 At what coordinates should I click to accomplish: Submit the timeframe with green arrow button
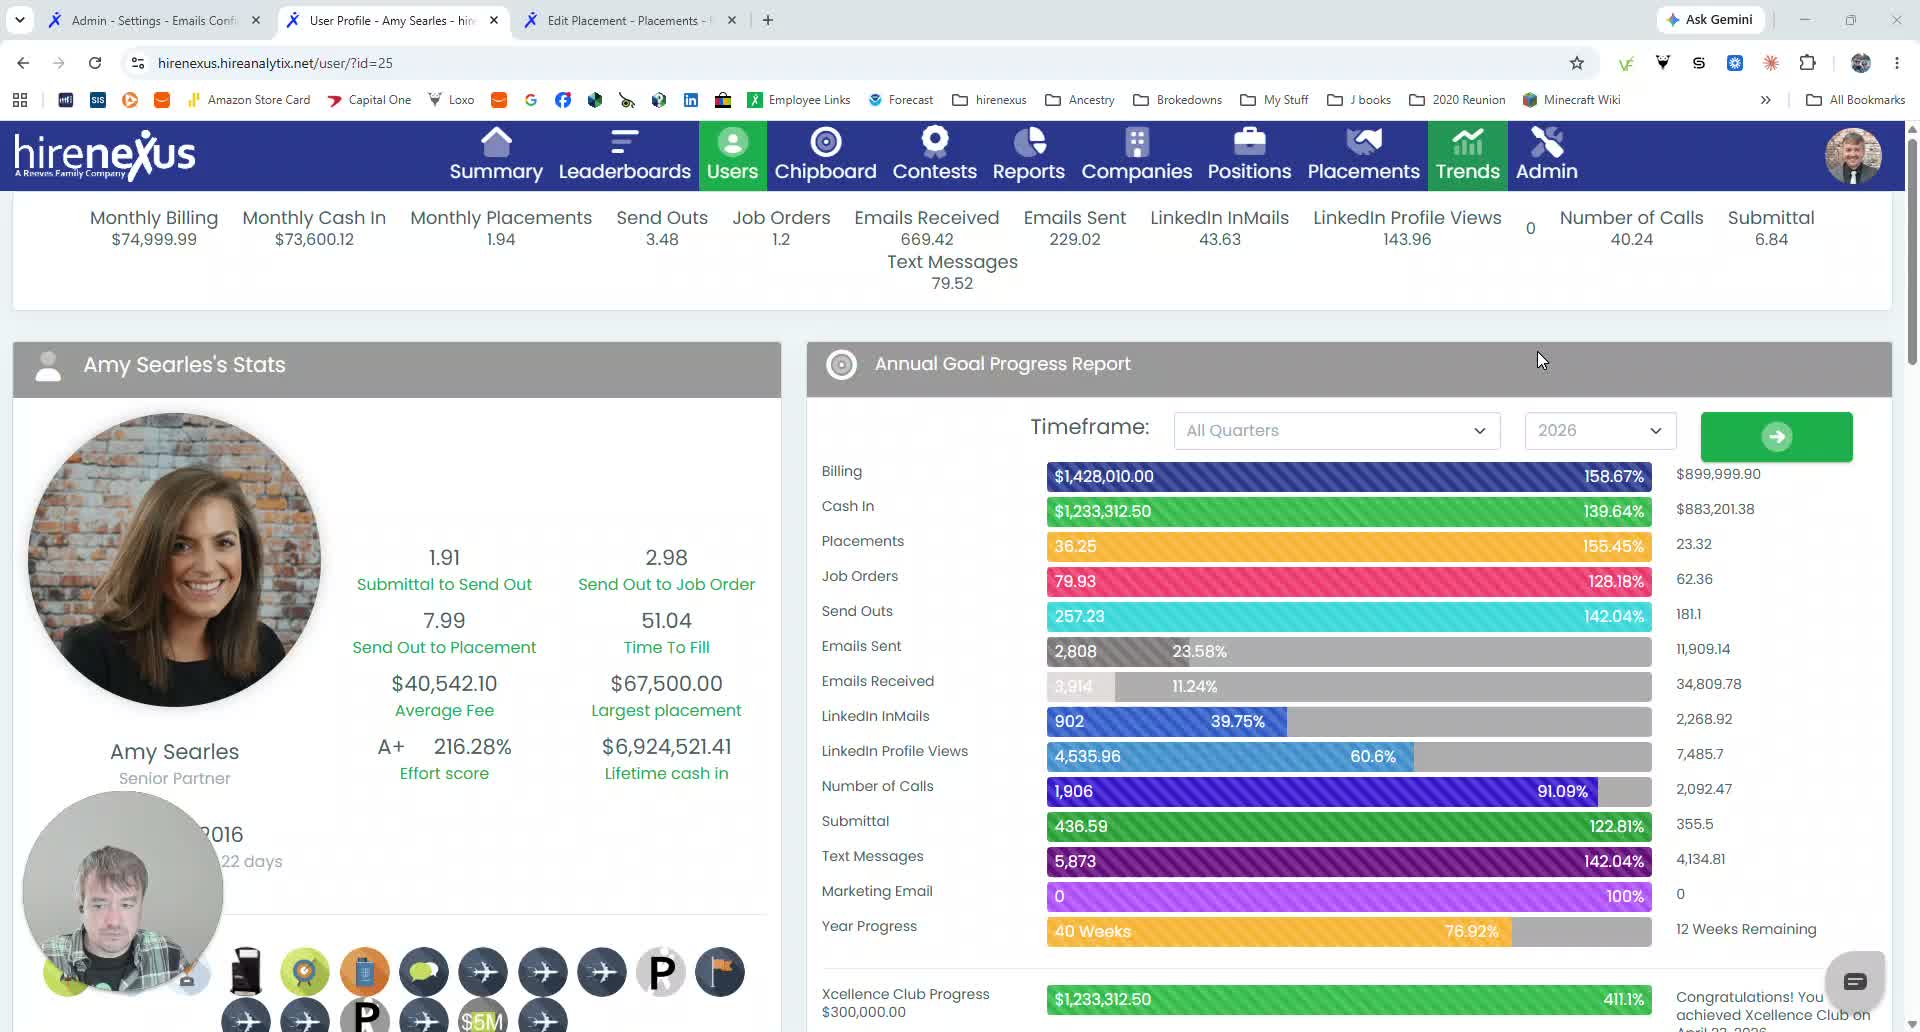click(1776, 436)
